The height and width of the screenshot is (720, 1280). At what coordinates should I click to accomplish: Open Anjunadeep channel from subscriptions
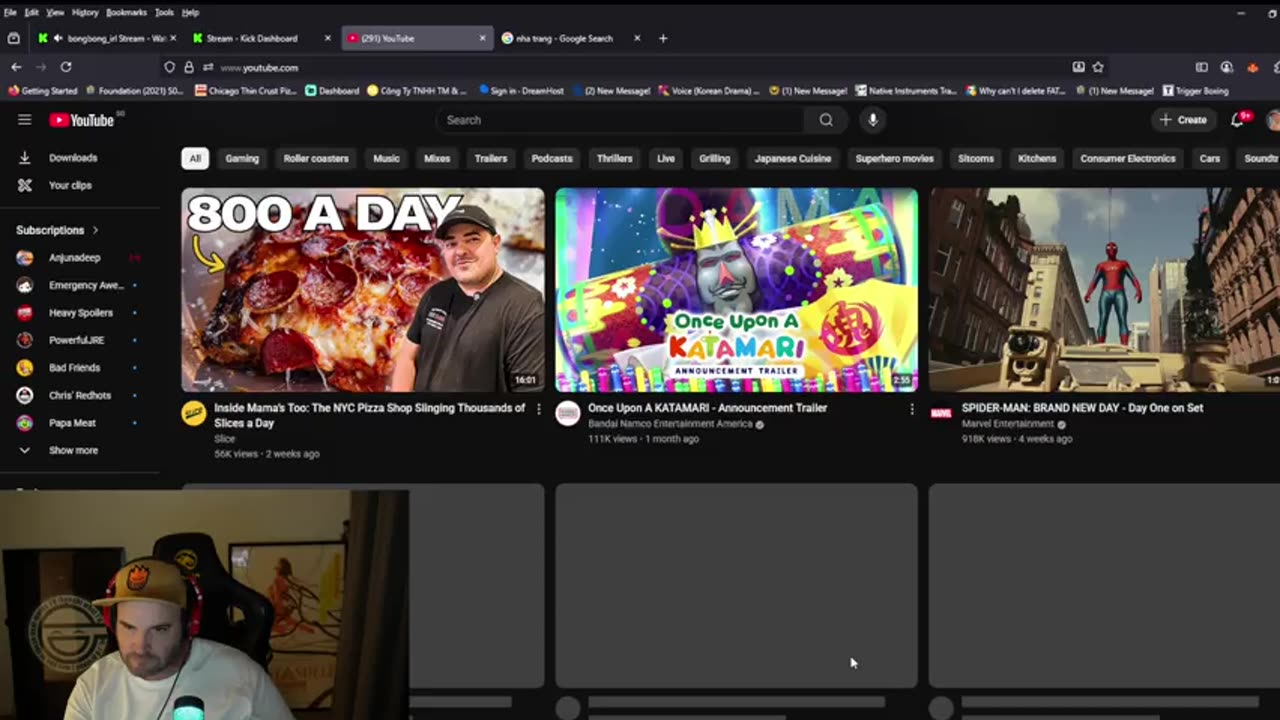point(75,258)
